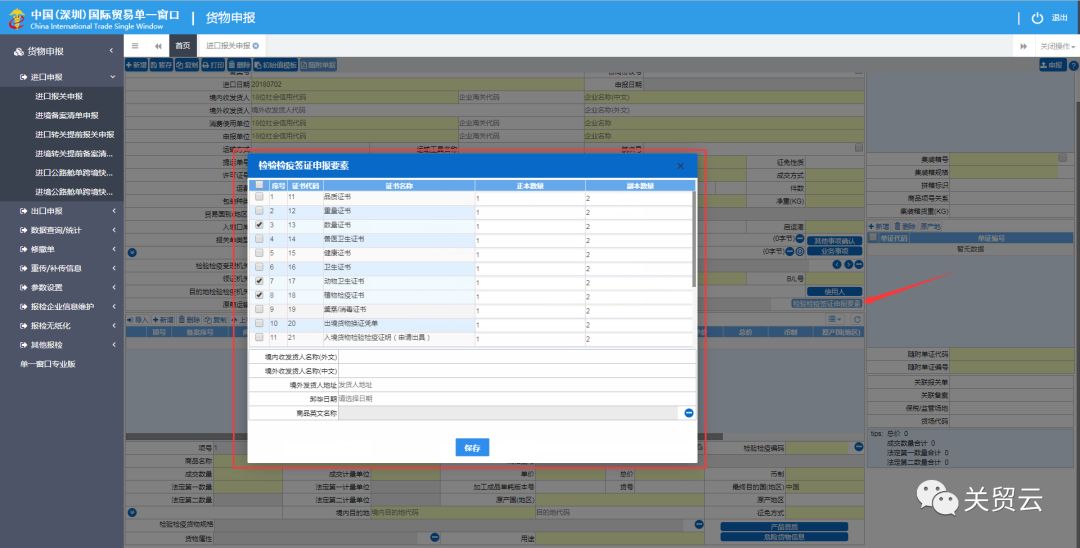Expand the 出口申报 sidebar group
The image size is (1080, 548).
click(x=62, y=211)
